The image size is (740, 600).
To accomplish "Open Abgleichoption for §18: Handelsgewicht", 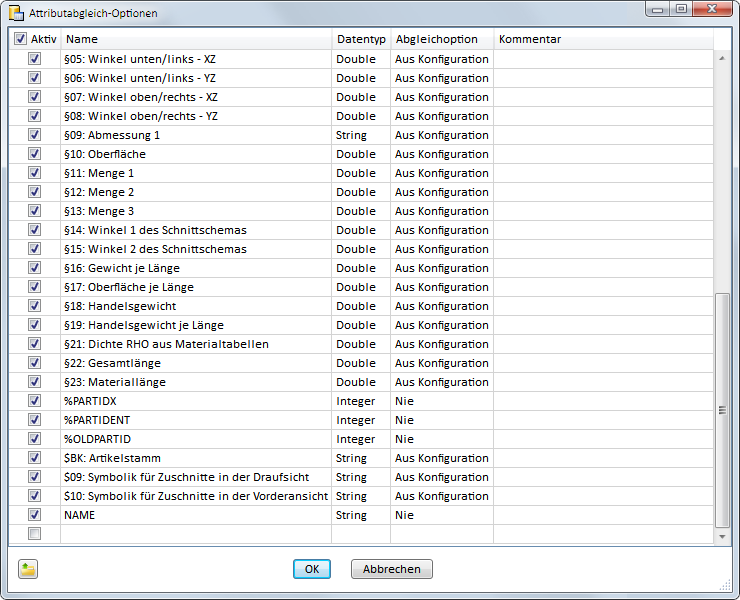I will 442,306.
